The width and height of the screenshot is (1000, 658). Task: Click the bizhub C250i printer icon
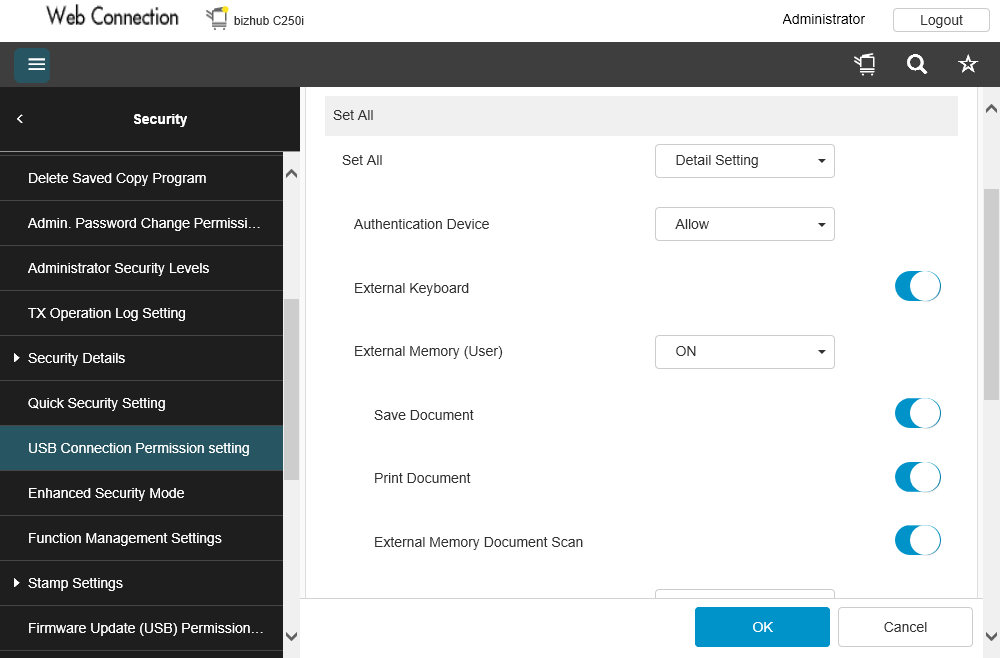click(217, 18)
